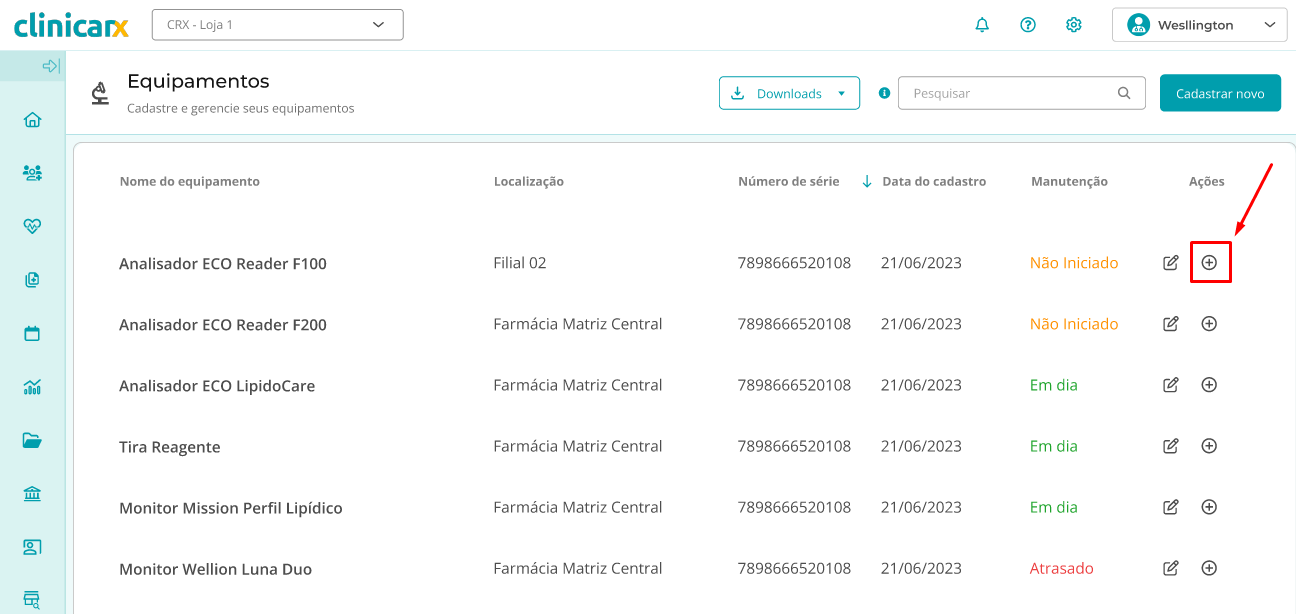Edit the Analisador ECO Reader F100 row
1296x614 pixels.
[x=1170, y=263]
